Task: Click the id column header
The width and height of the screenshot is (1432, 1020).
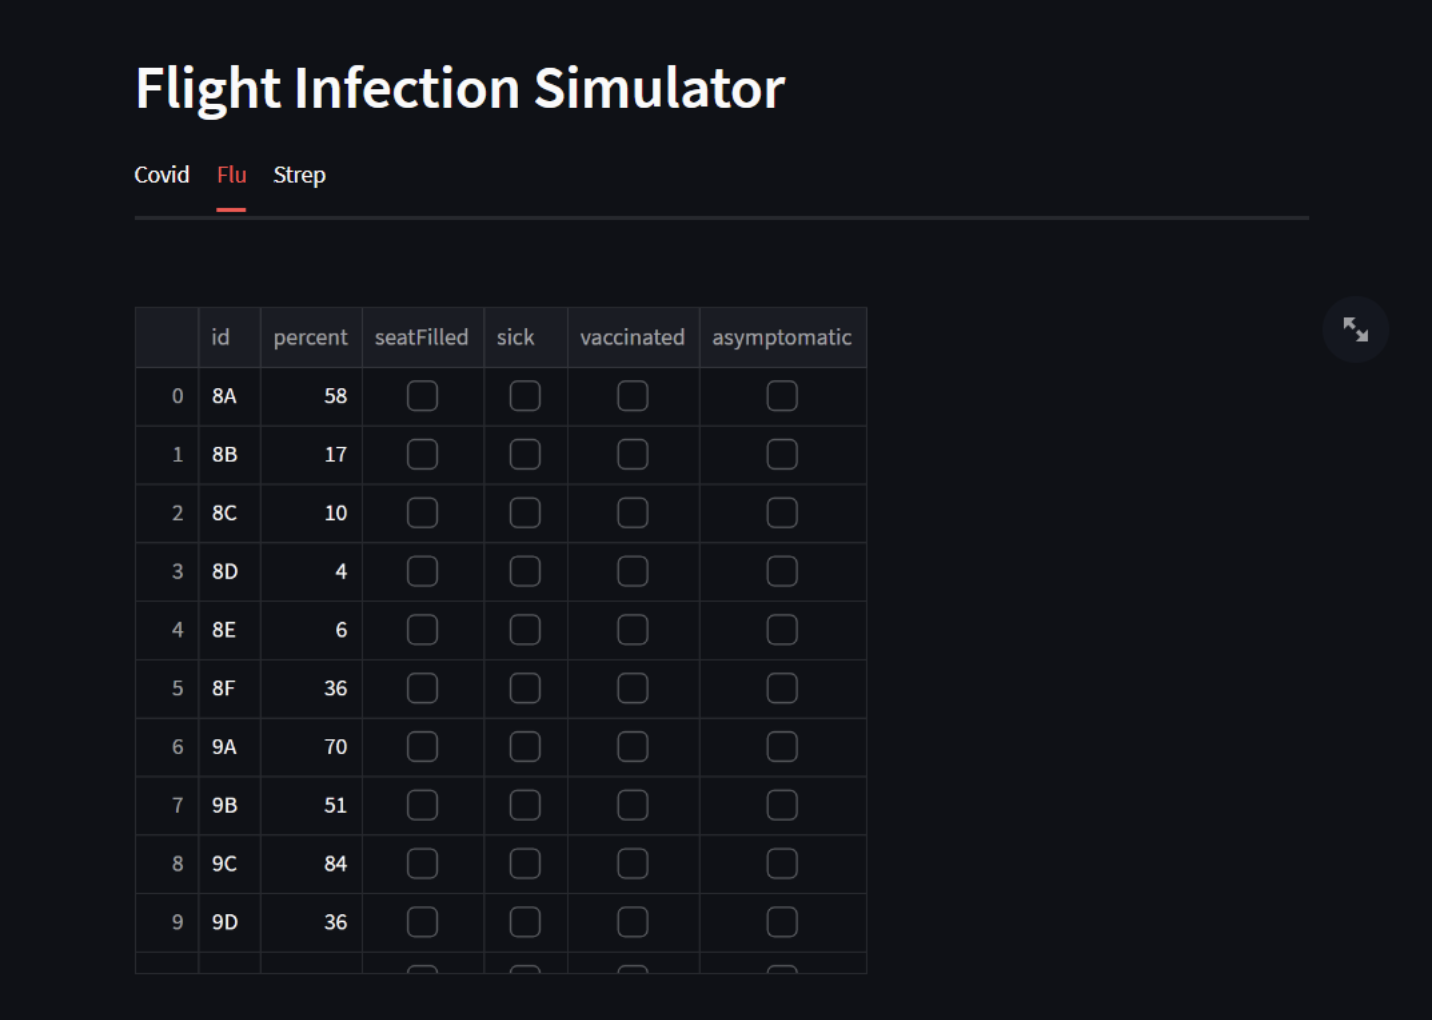Action: tap(221, 338)
